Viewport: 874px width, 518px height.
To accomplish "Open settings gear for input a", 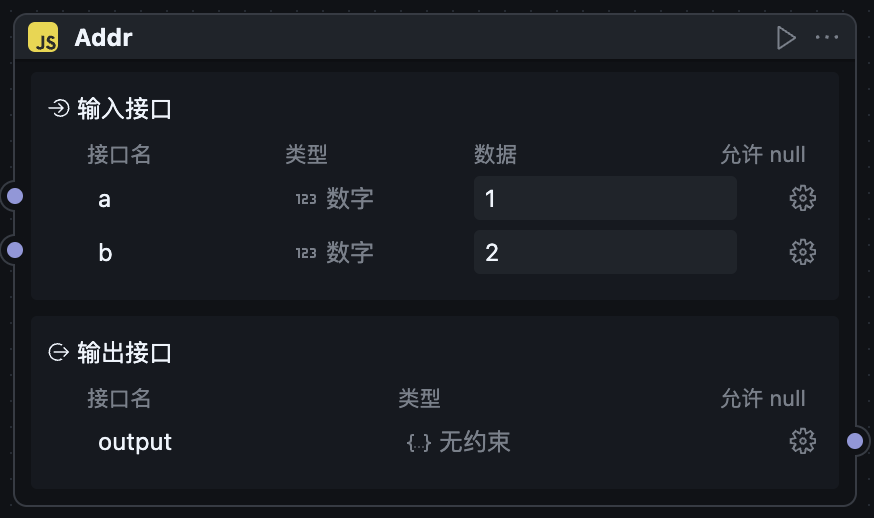I will [802, 198].
